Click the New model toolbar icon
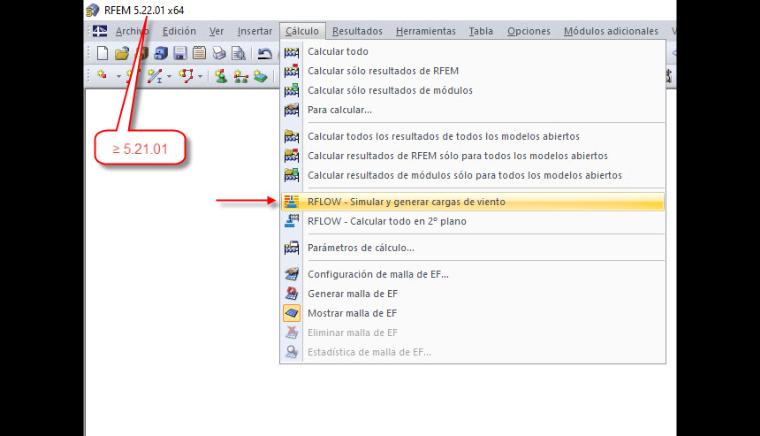The image size is (760, 436). [102, 53]
